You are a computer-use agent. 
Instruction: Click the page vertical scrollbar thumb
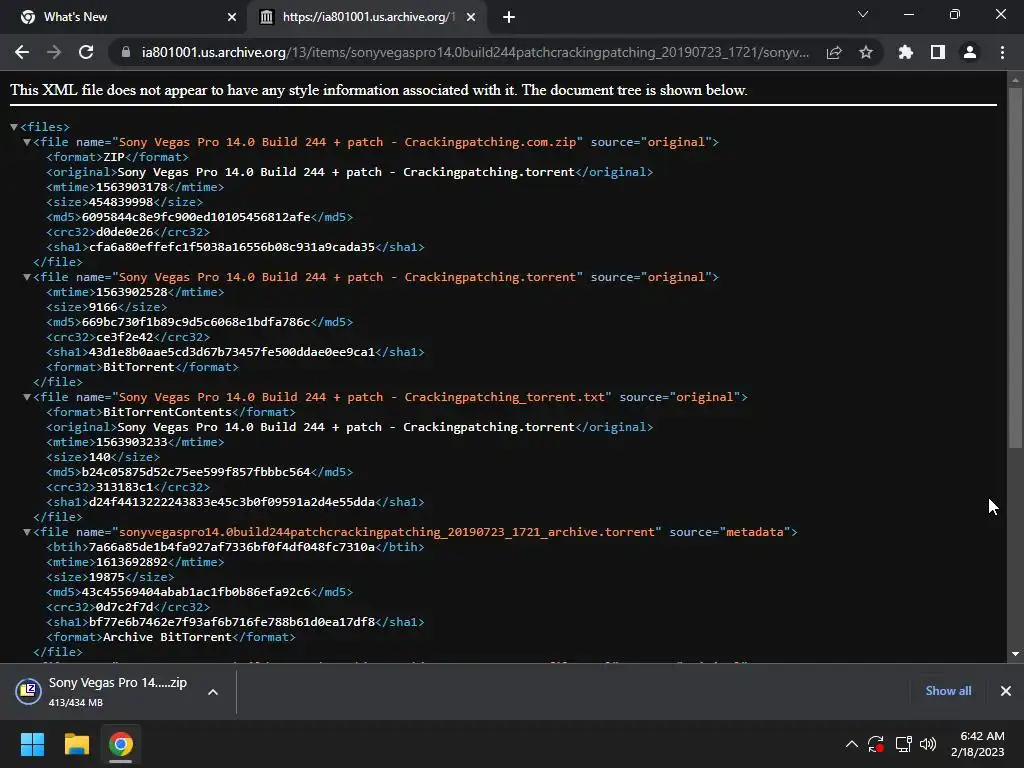pyautogui.click(x=1015, y=268)
